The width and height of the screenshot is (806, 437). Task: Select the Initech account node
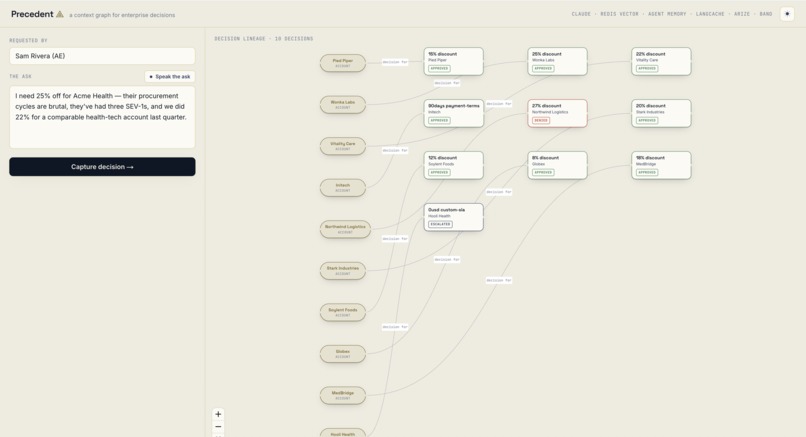[x=343, y=187]
